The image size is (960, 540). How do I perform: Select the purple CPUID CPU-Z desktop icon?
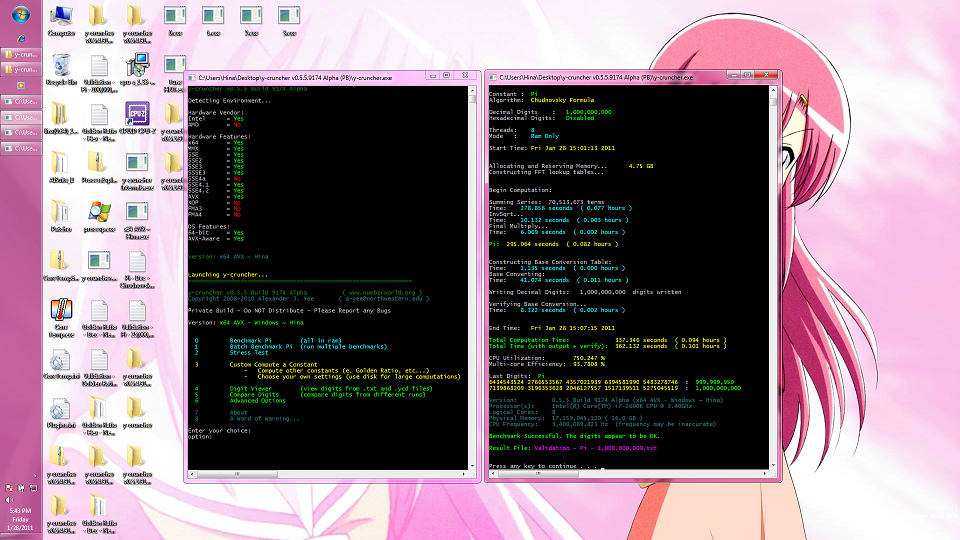pos(138,116)
